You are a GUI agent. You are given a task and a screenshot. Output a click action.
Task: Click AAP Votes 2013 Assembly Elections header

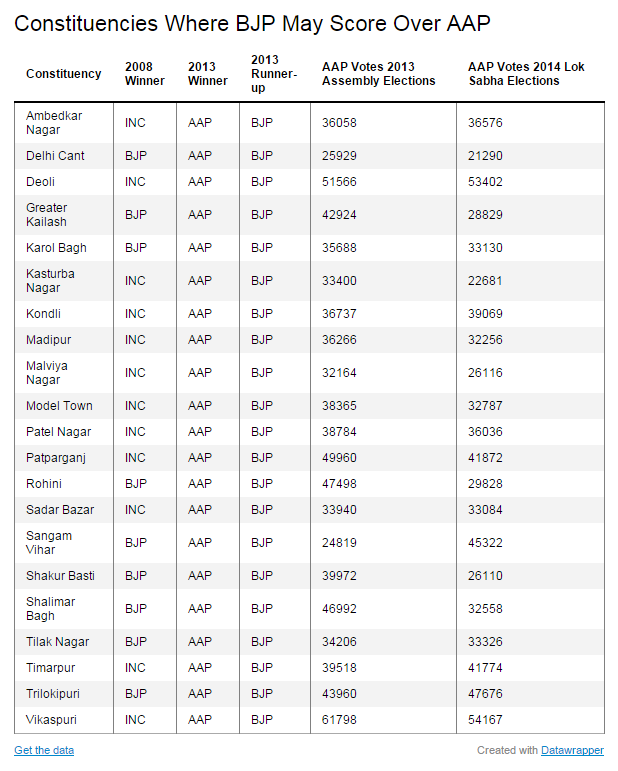379,74
